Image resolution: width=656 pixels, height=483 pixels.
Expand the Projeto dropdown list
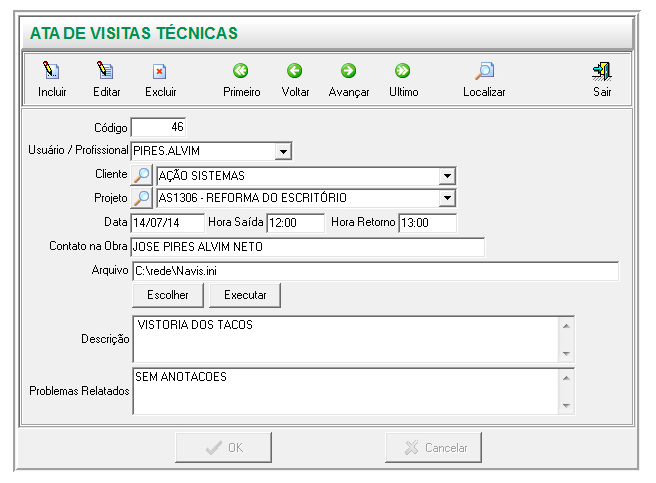tap(446, 198)
